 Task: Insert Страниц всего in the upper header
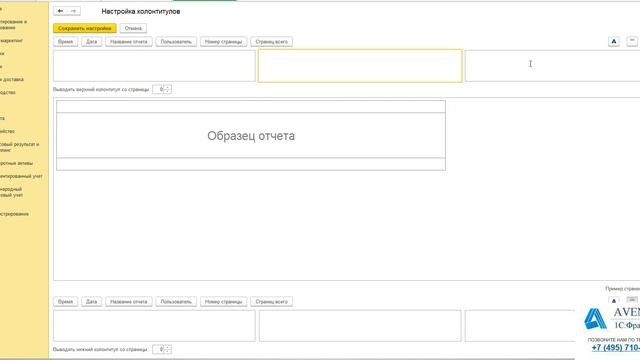click(271, 42)
